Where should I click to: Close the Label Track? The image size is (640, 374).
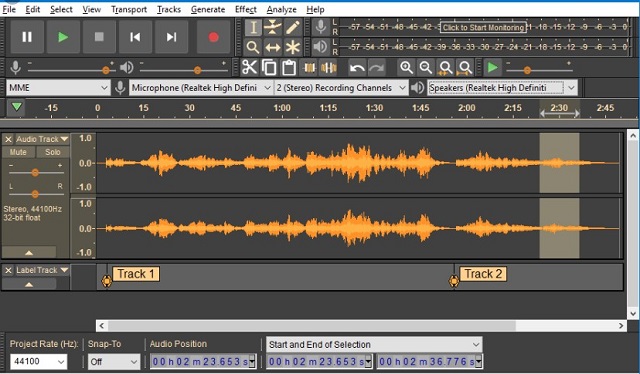[x=8, y=270]
